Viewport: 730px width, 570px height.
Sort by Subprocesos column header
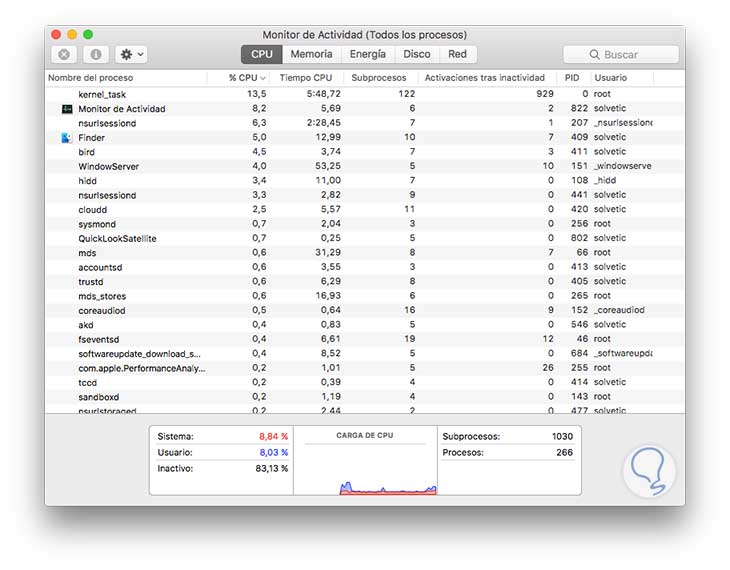click(379, 78)
